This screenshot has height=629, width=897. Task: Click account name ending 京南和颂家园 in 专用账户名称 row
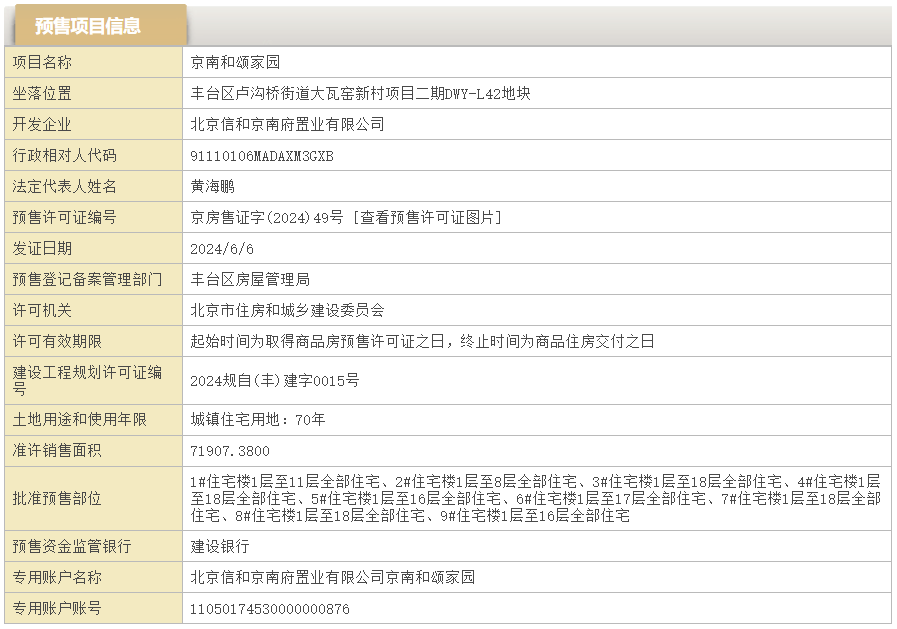(332, 577)
